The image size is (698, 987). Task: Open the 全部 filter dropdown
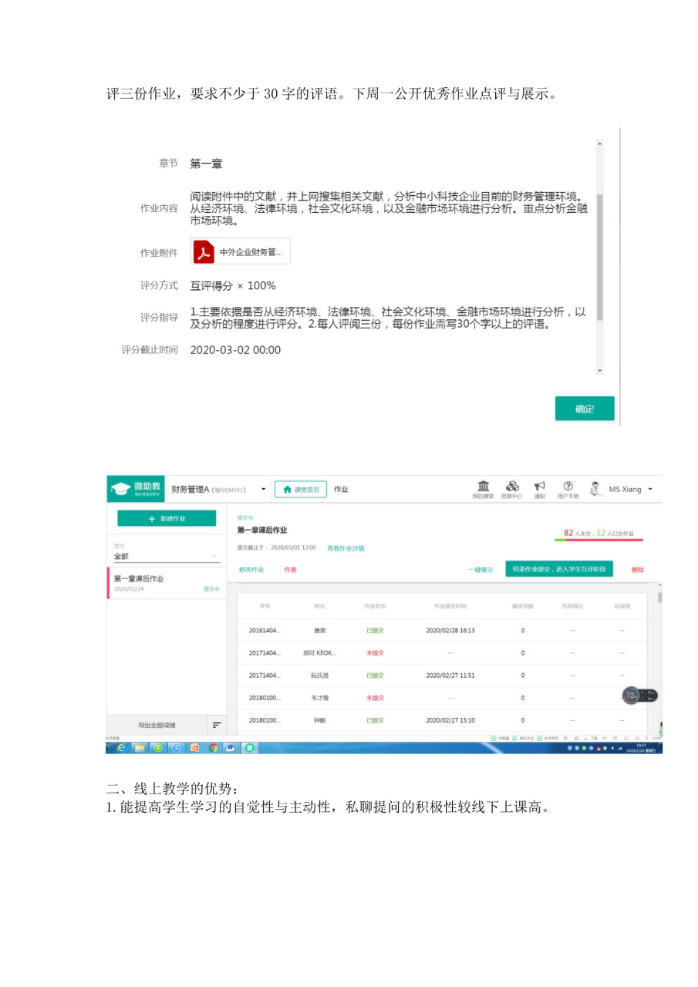coord(166,556)
